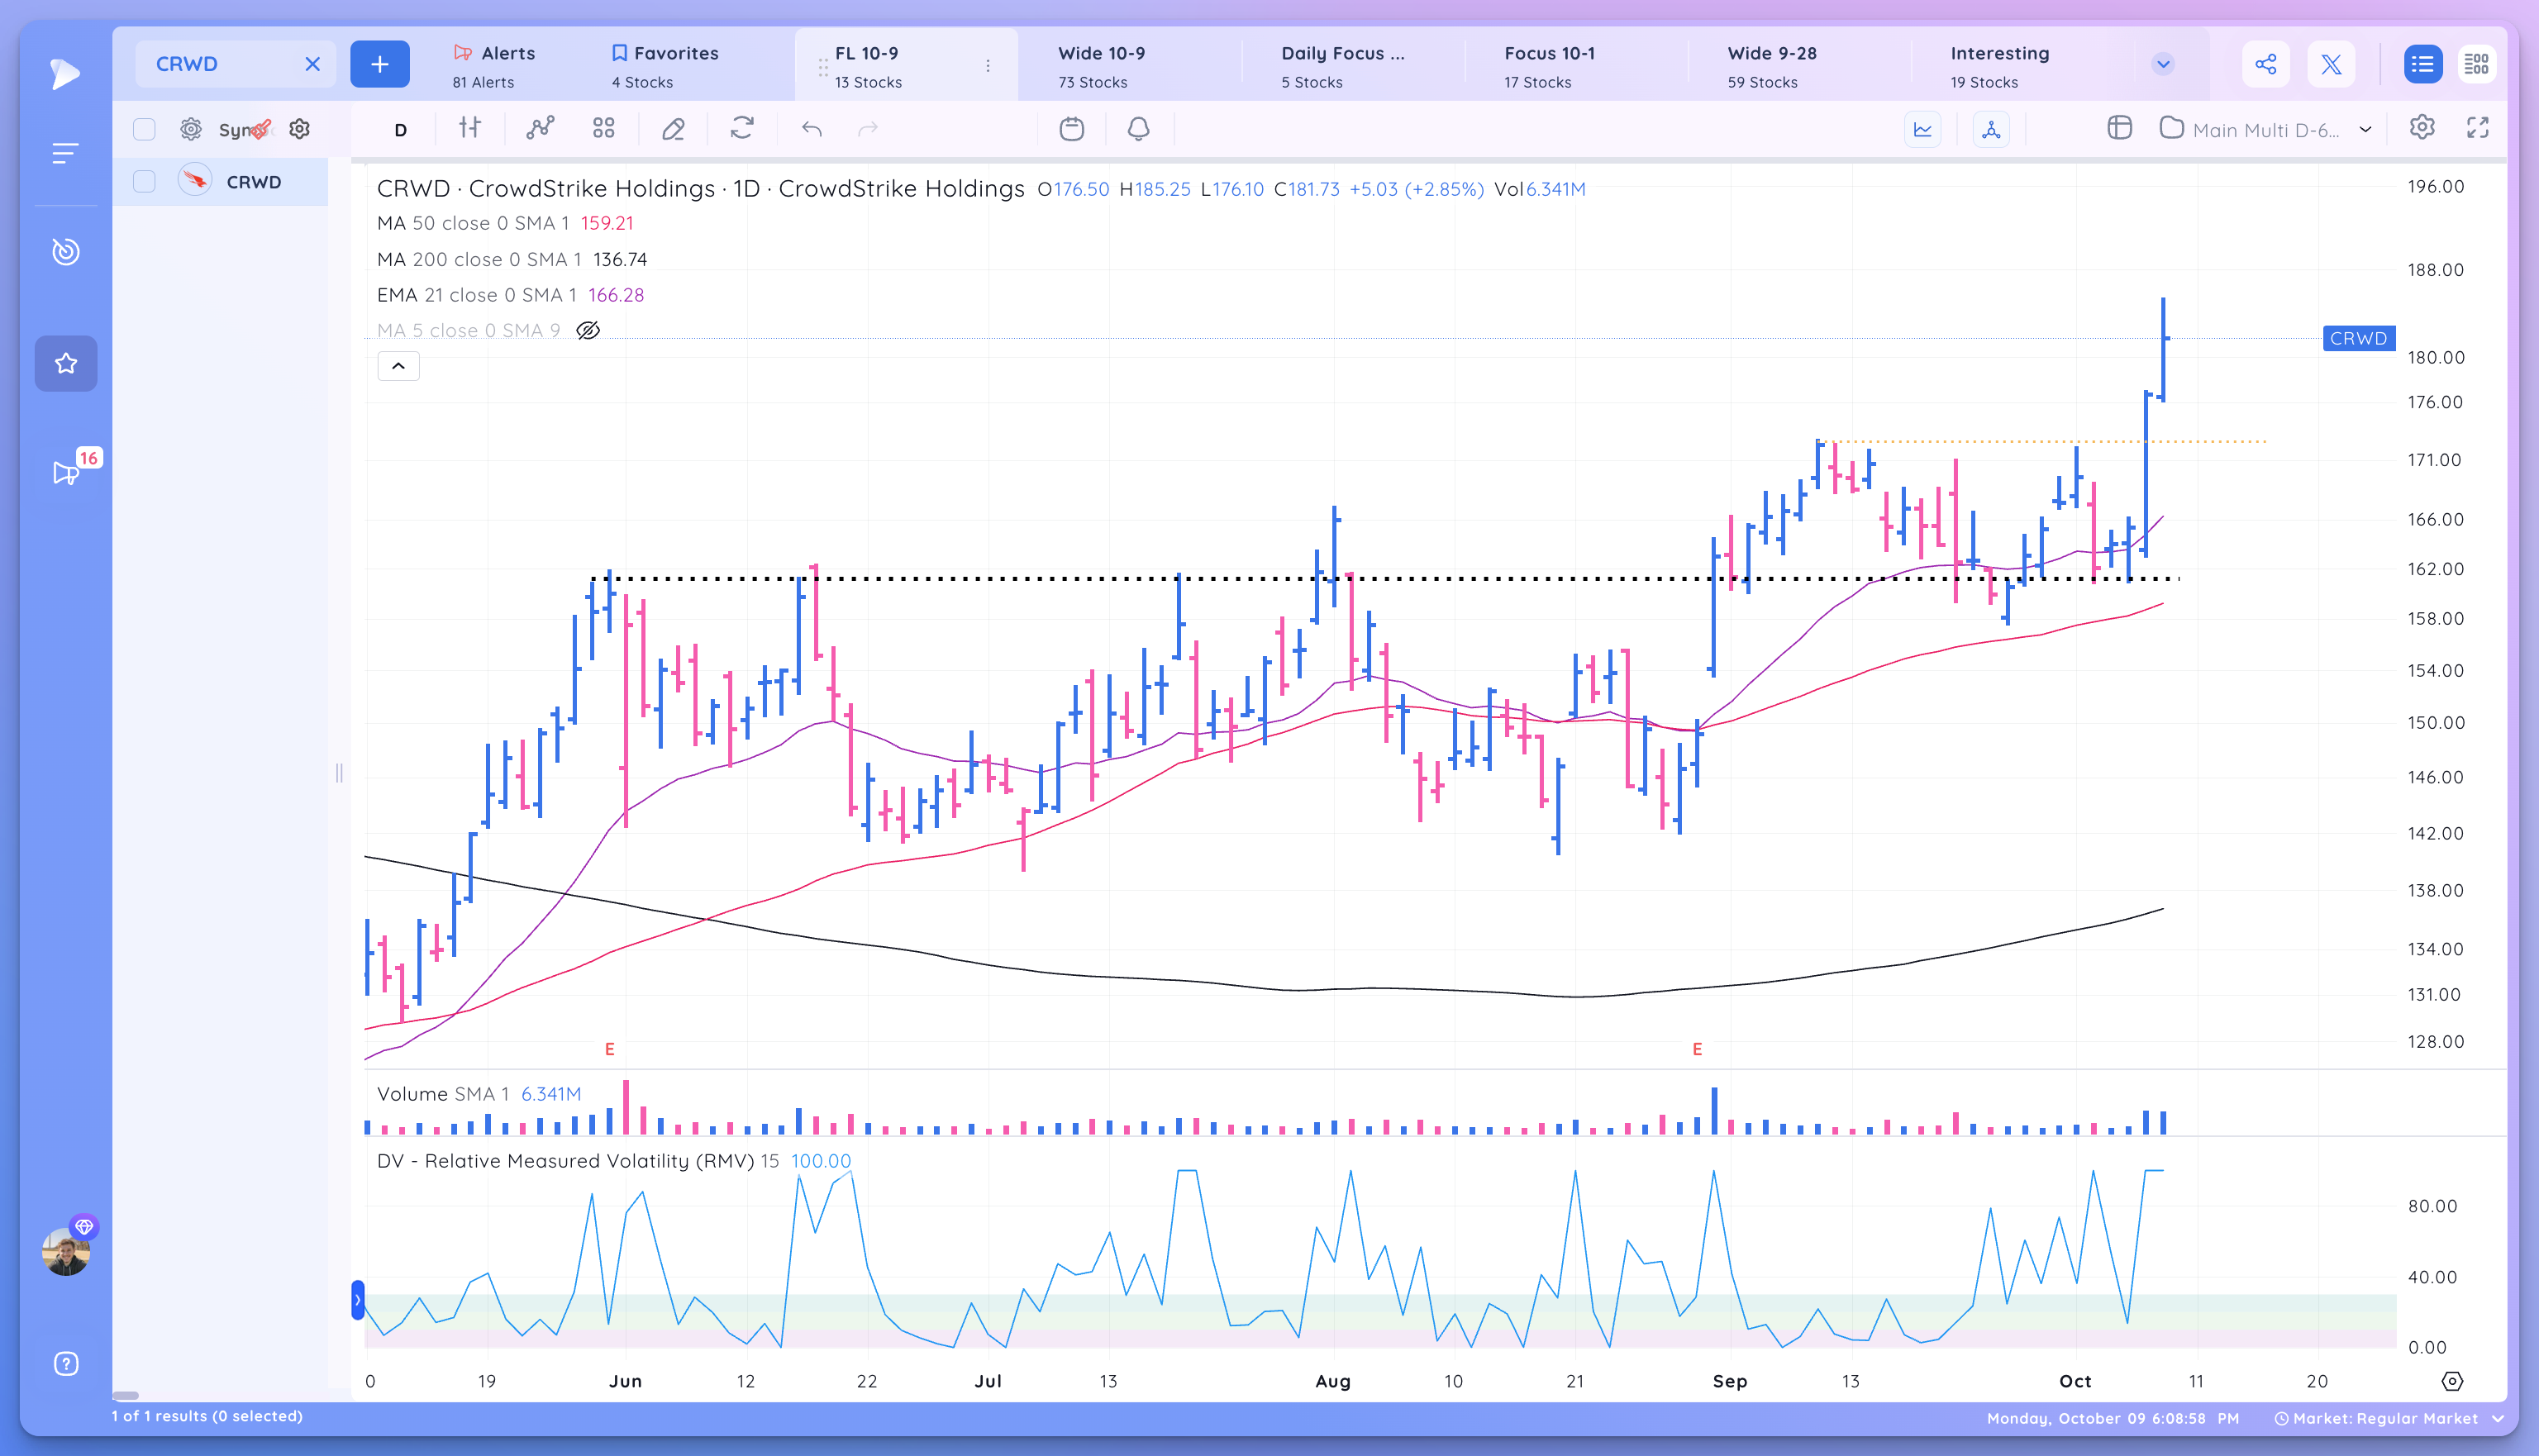Open the Wide 9-28 watchlist tab

pos(1800,66)
